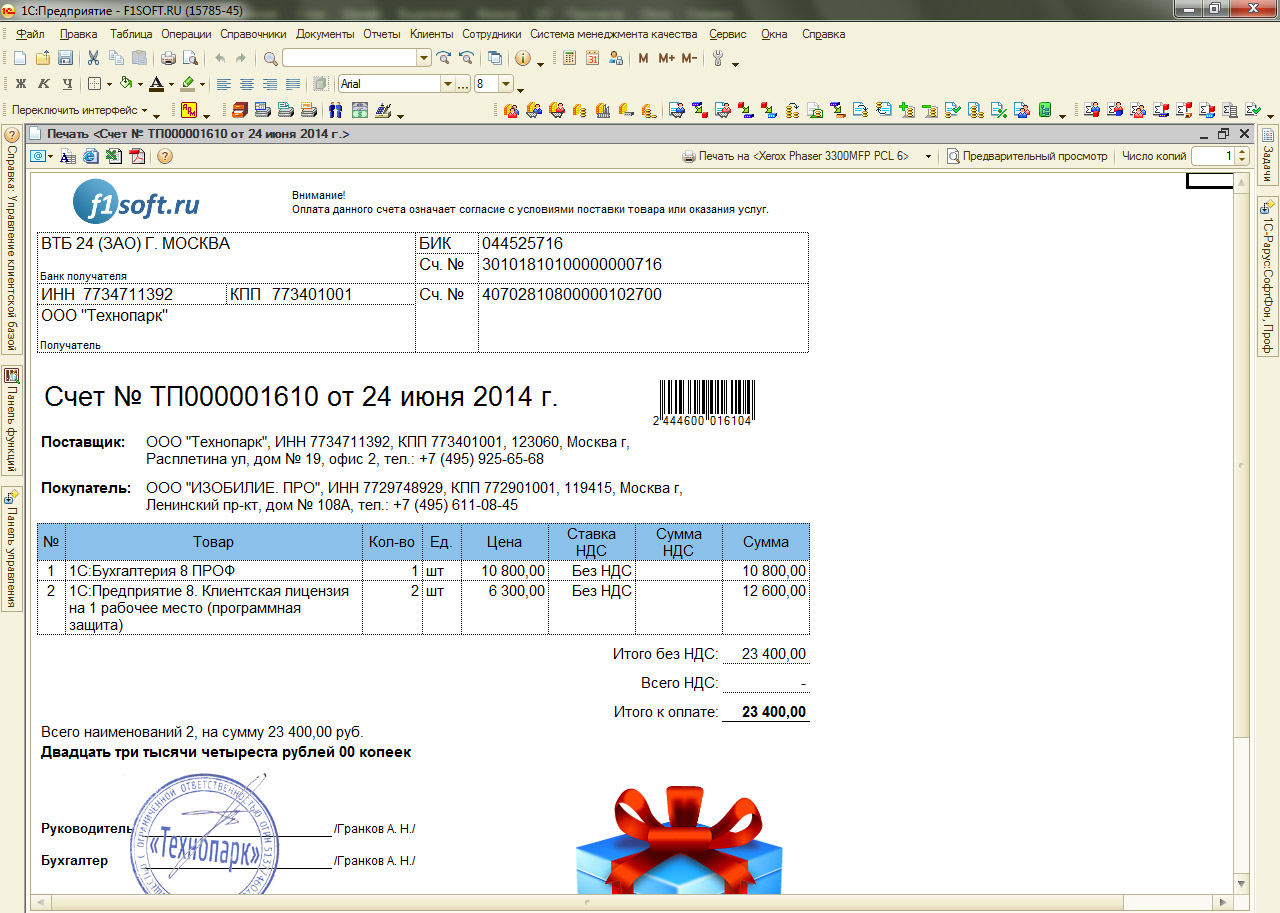Open the Документы menu
1280x913 pixels.
pos(325,34)
